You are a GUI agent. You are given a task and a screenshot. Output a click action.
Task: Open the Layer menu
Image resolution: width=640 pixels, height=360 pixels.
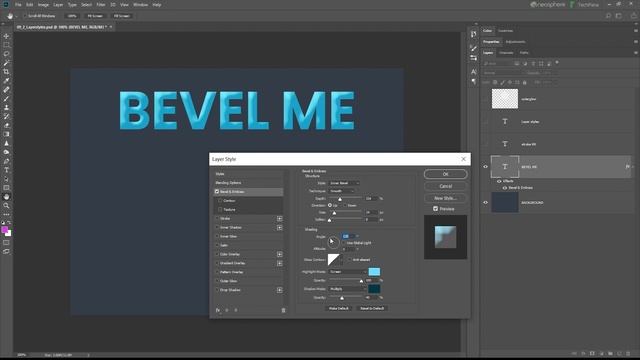58,5
